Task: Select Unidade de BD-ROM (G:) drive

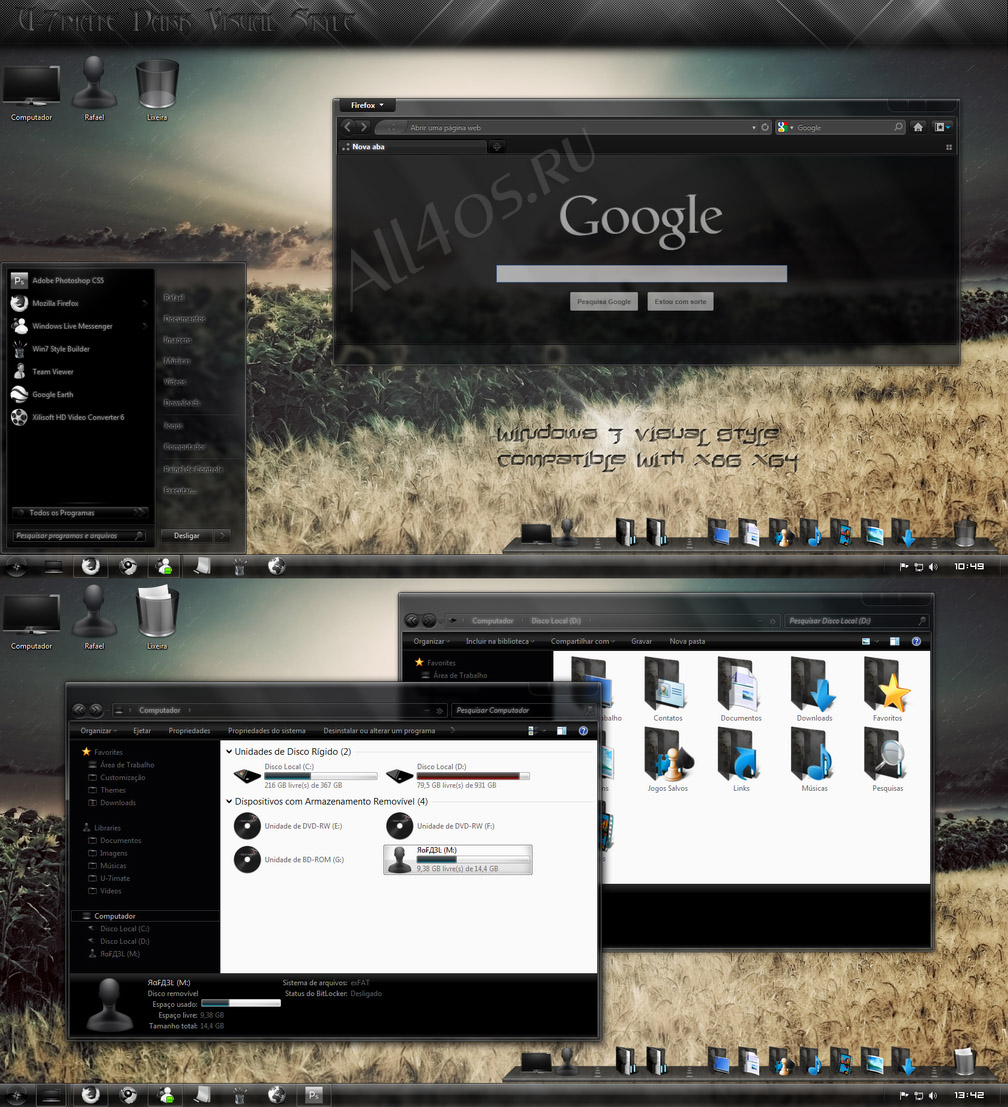Action: 289,859
